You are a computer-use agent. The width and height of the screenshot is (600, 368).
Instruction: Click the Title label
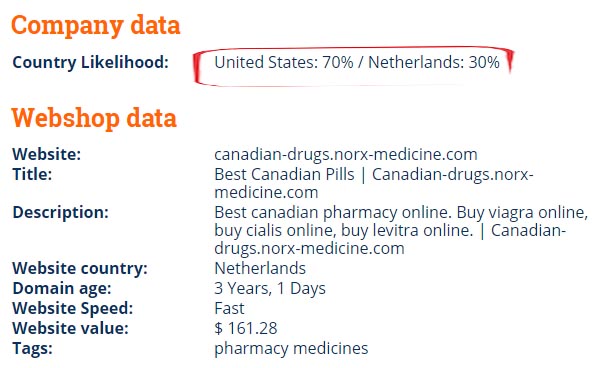pos(32,174)
